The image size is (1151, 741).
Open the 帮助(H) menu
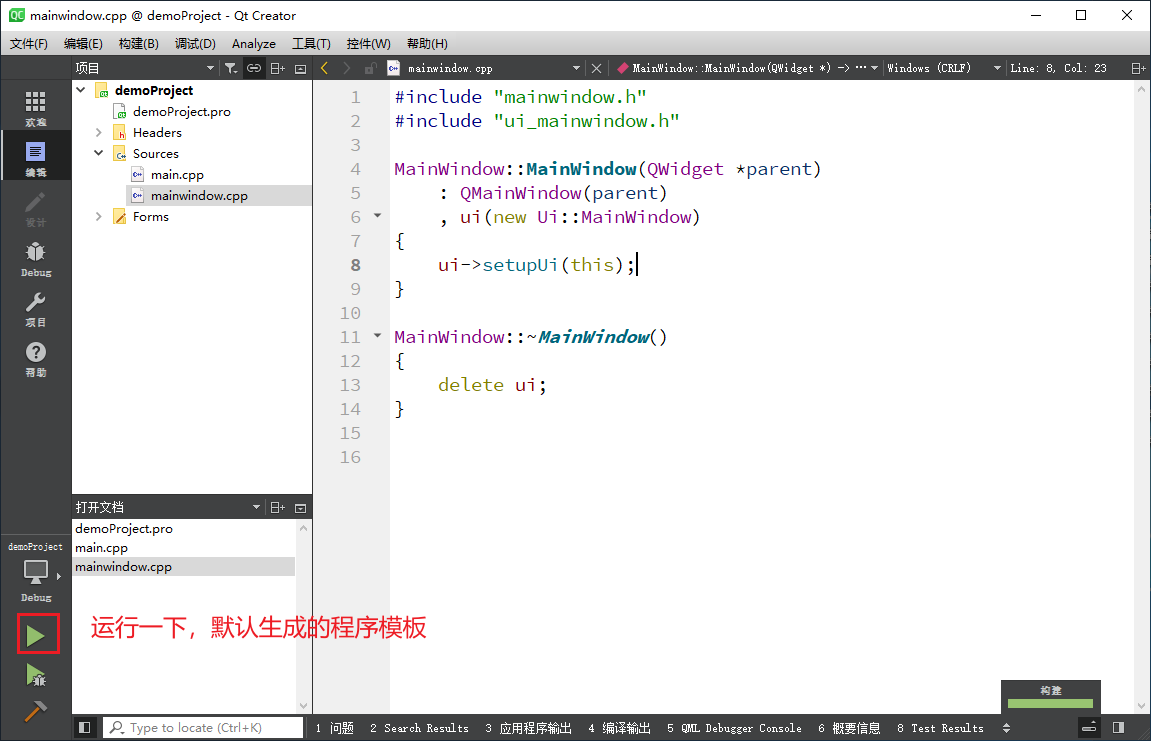click(427, 43)
